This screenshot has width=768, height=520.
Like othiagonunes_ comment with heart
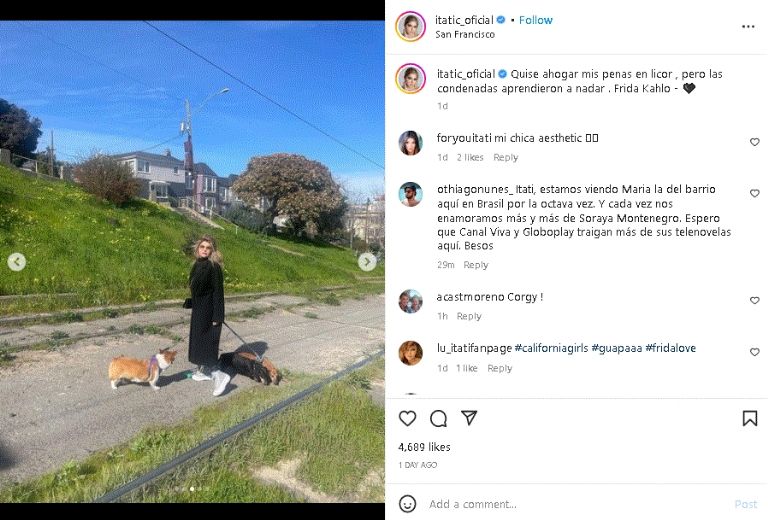pos(754,193)
